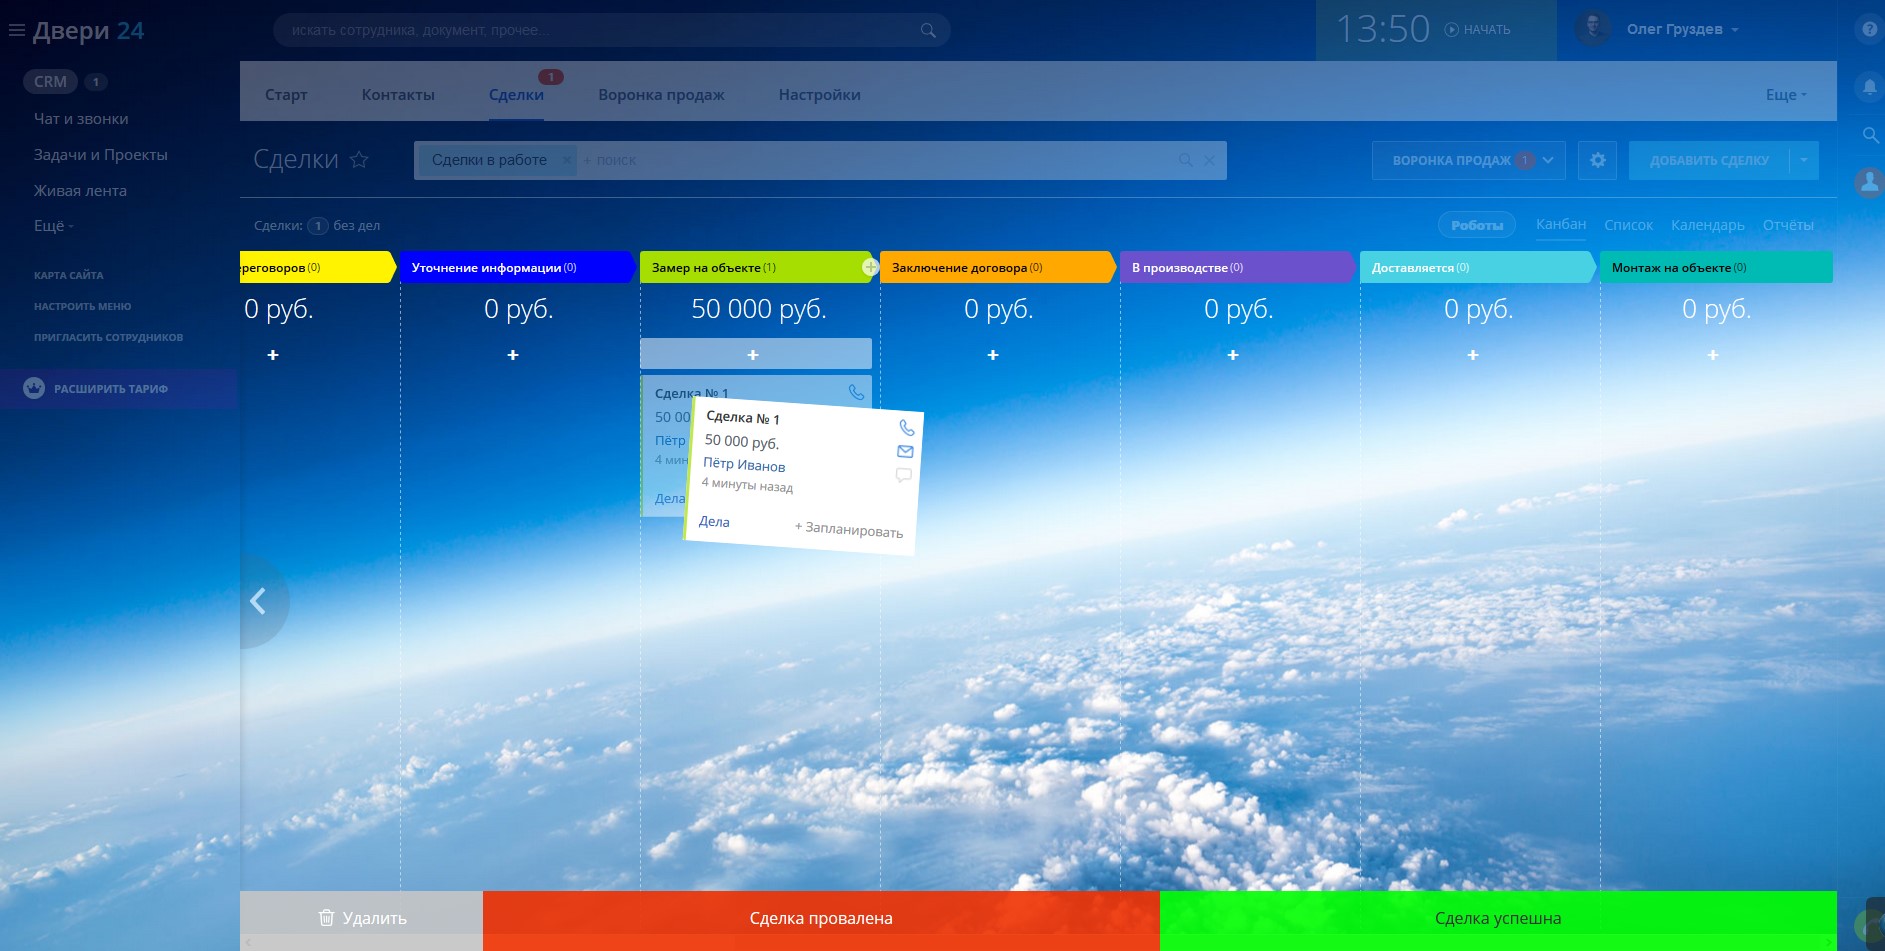Open the Настройки tab
Screen dimensions: 1885x951
coord(819,95)
